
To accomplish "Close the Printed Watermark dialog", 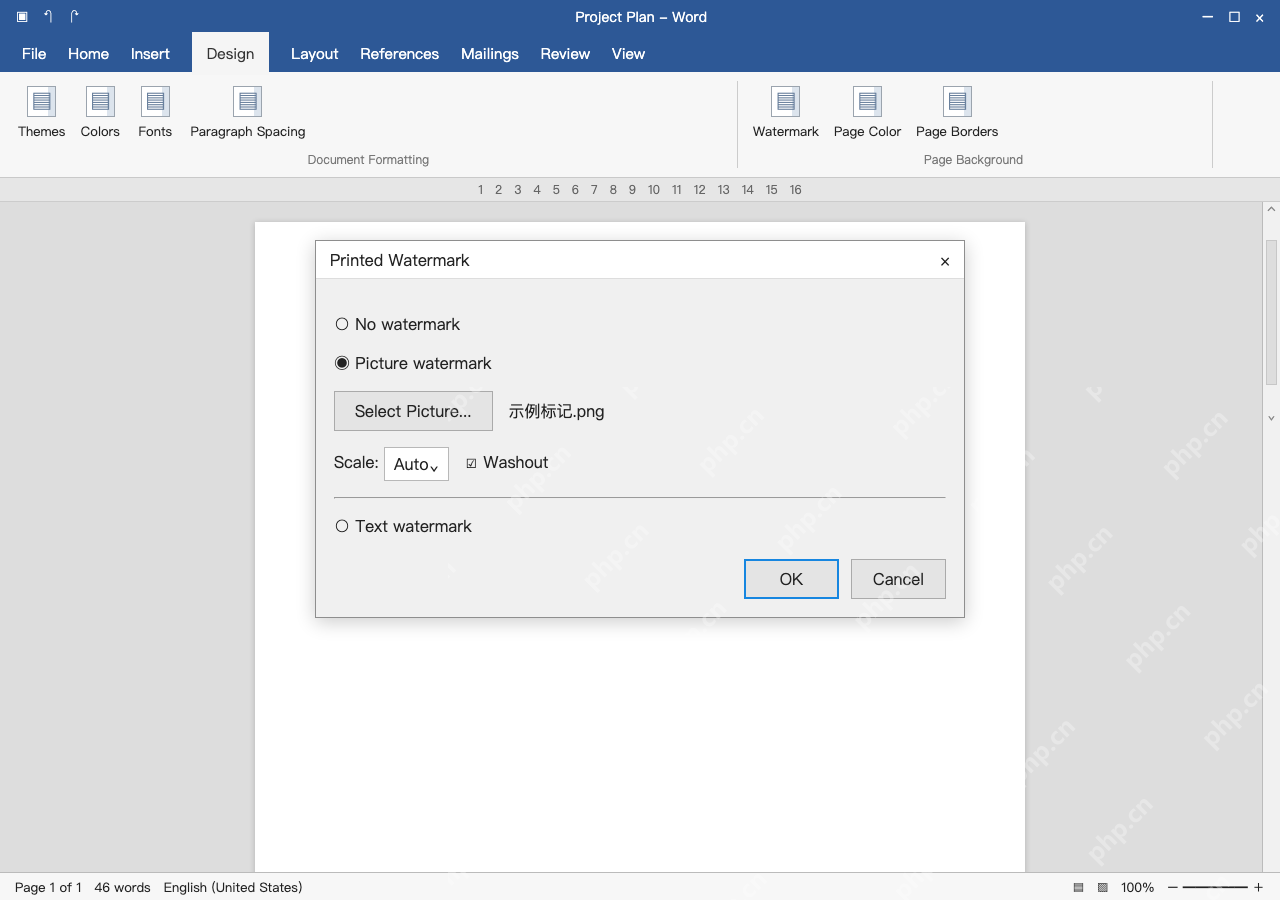I will (945, 261).
